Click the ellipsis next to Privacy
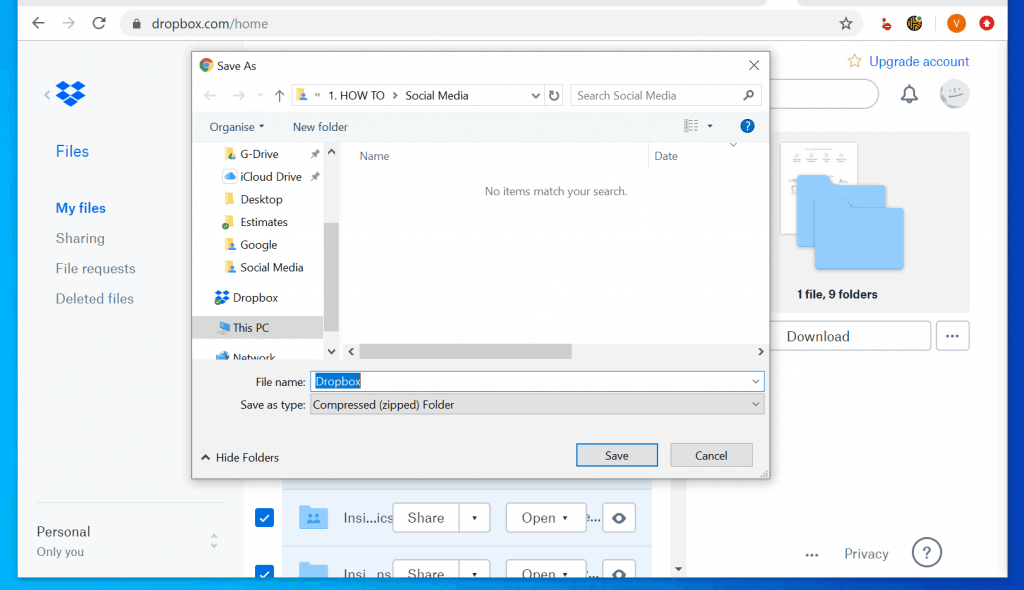Image resolution: width=1024 pixels, height=590 pixels. [x=812, y=555]
